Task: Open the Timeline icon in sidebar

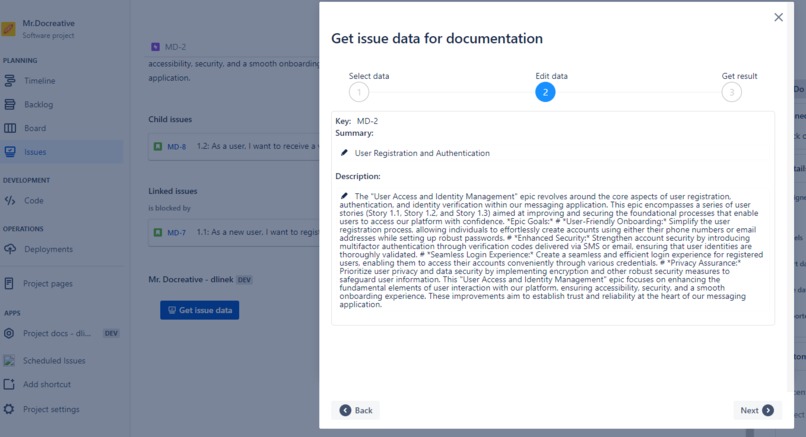Action: (10, 81)
